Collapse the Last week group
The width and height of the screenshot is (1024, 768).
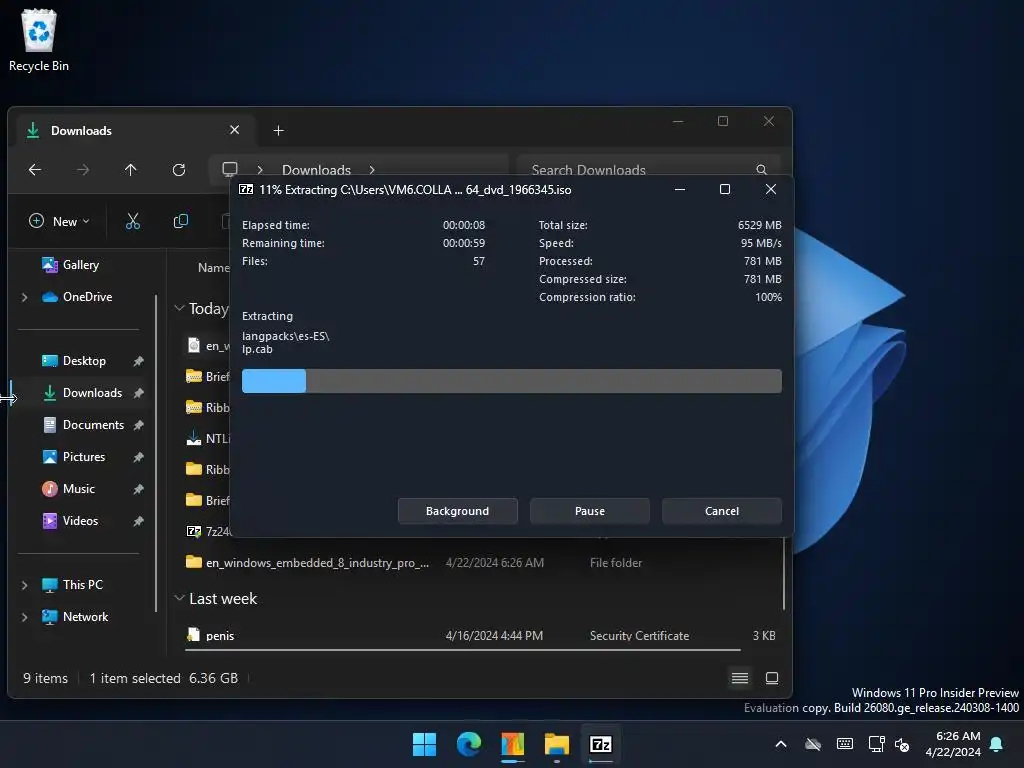coord(179,598)
